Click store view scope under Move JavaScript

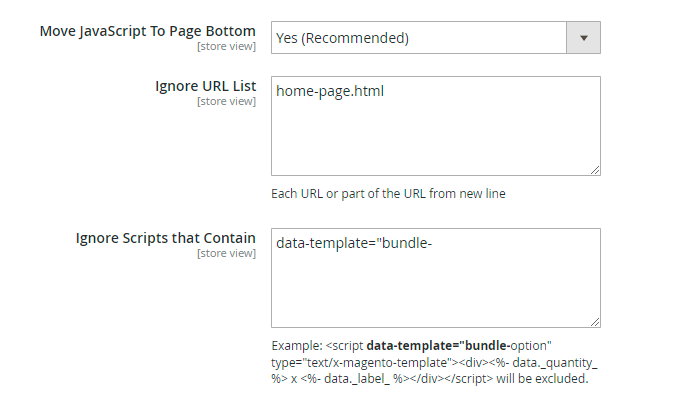pyautogui.click(x=226, y=47)
